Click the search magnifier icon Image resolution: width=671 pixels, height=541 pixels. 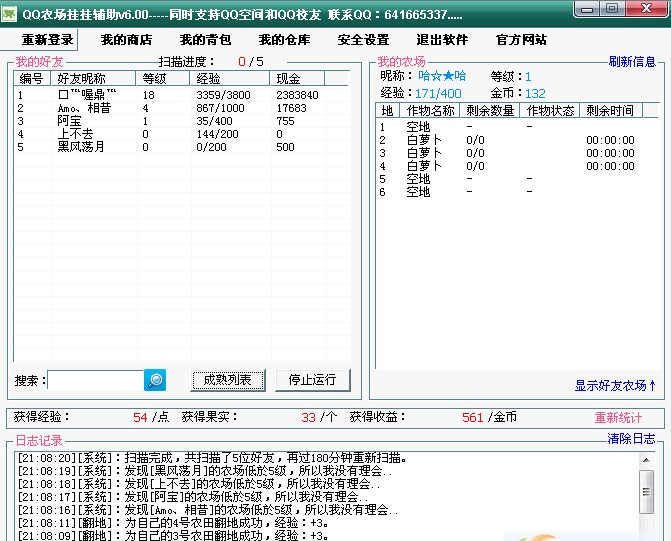tap(155, 380)
